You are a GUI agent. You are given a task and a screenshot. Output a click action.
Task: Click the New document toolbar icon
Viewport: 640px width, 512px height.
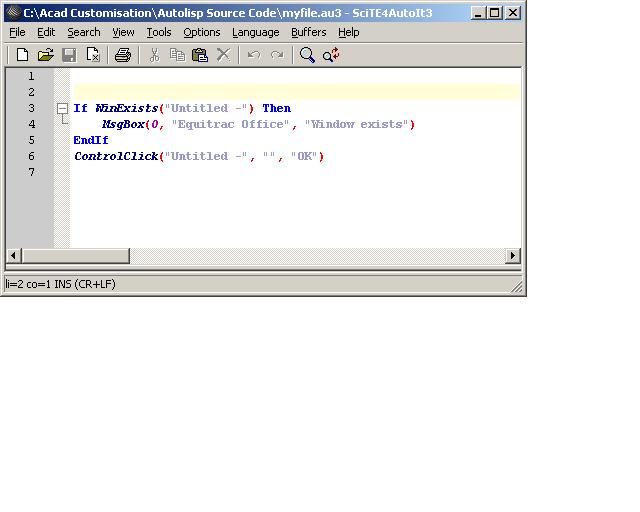[x=22, y=55]
